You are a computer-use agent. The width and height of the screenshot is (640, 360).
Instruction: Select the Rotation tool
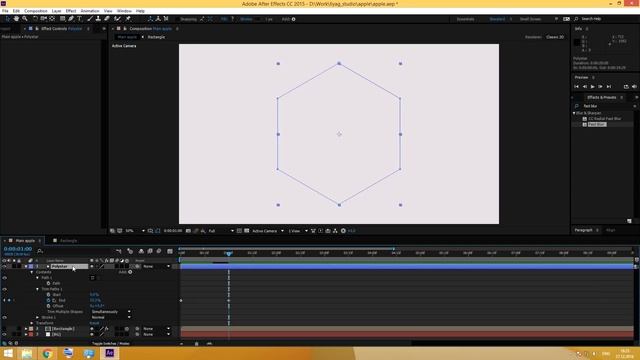pos(35,19)
